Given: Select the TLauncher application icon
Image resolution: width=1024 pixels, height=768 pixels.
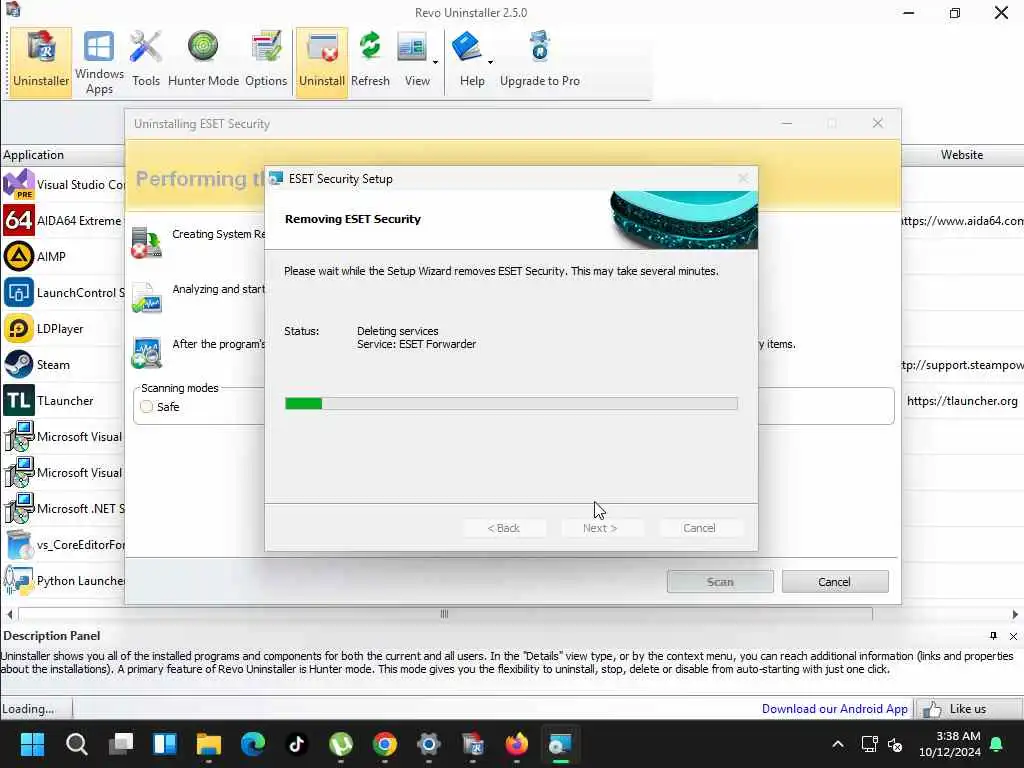Looking at the screenshot, I should point(19,400).
